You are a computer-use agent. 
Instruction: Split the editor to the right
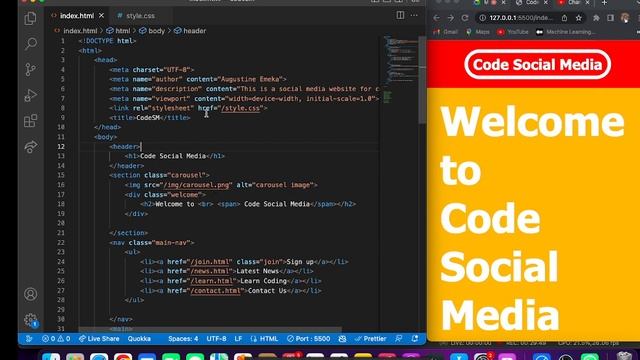coord(400,16)
